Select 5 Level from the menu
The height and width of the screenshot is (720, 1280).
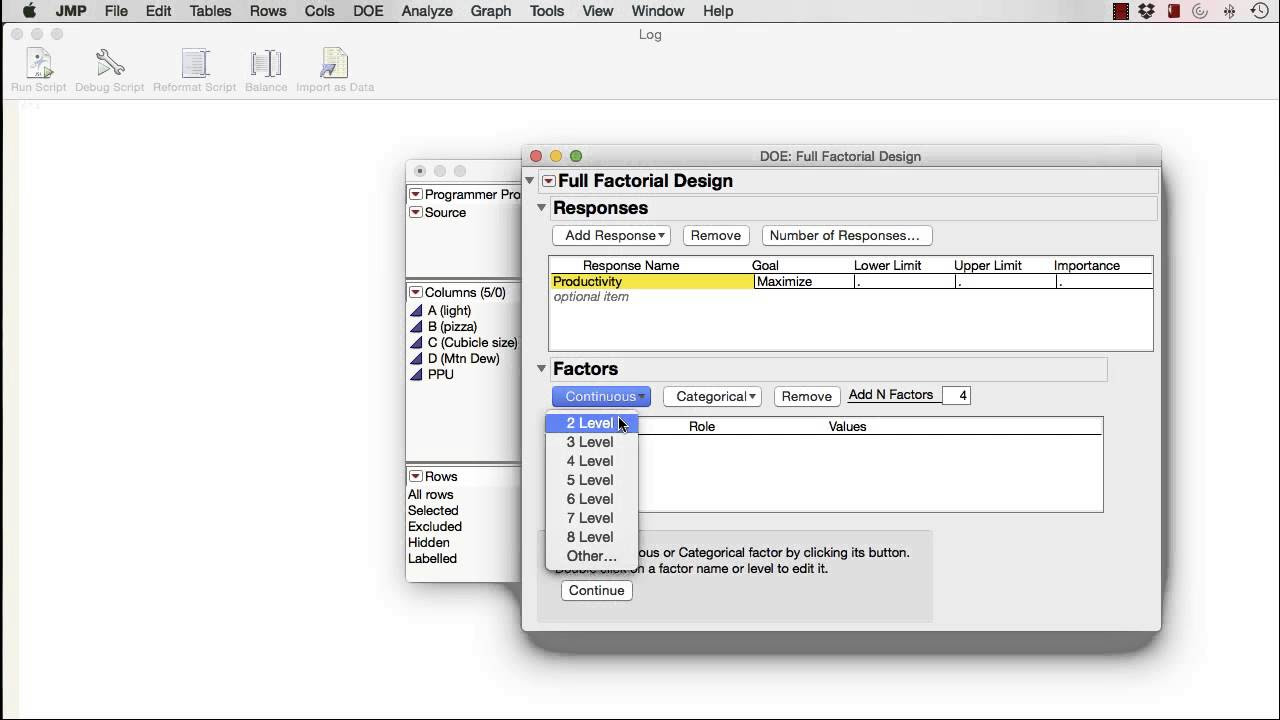click(591, 480)
